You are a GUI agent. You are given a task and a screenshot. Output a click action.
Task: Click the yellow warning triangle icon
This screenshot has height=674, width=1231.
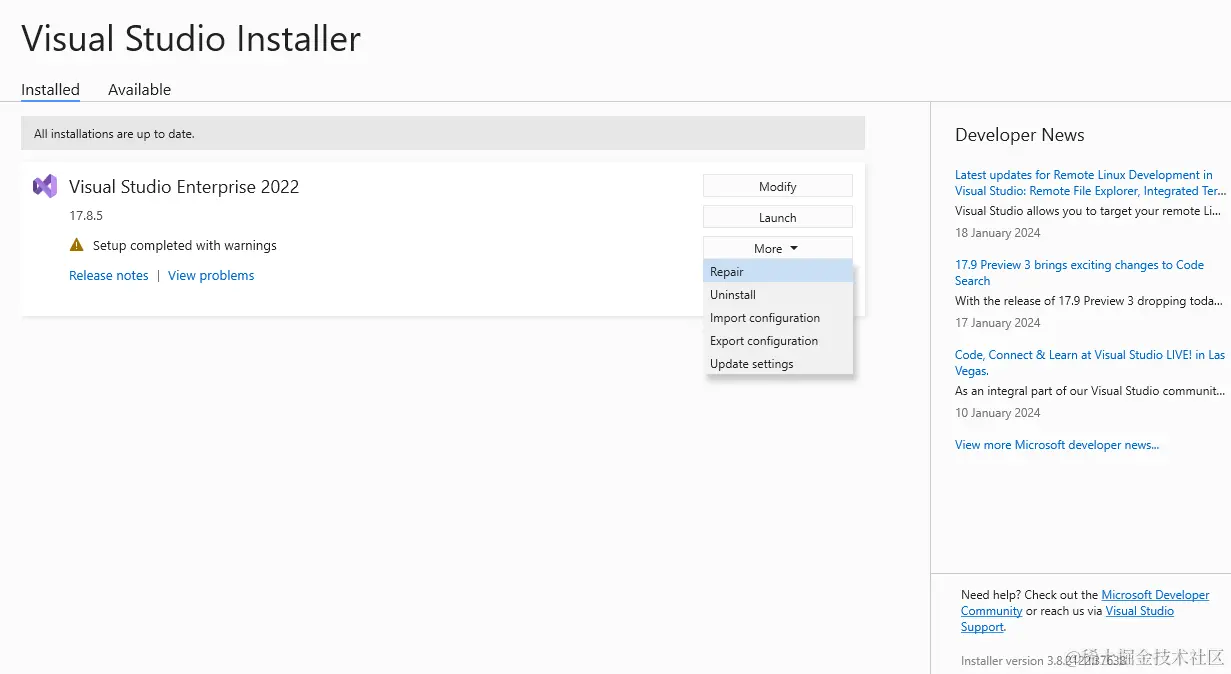[77, 245]
